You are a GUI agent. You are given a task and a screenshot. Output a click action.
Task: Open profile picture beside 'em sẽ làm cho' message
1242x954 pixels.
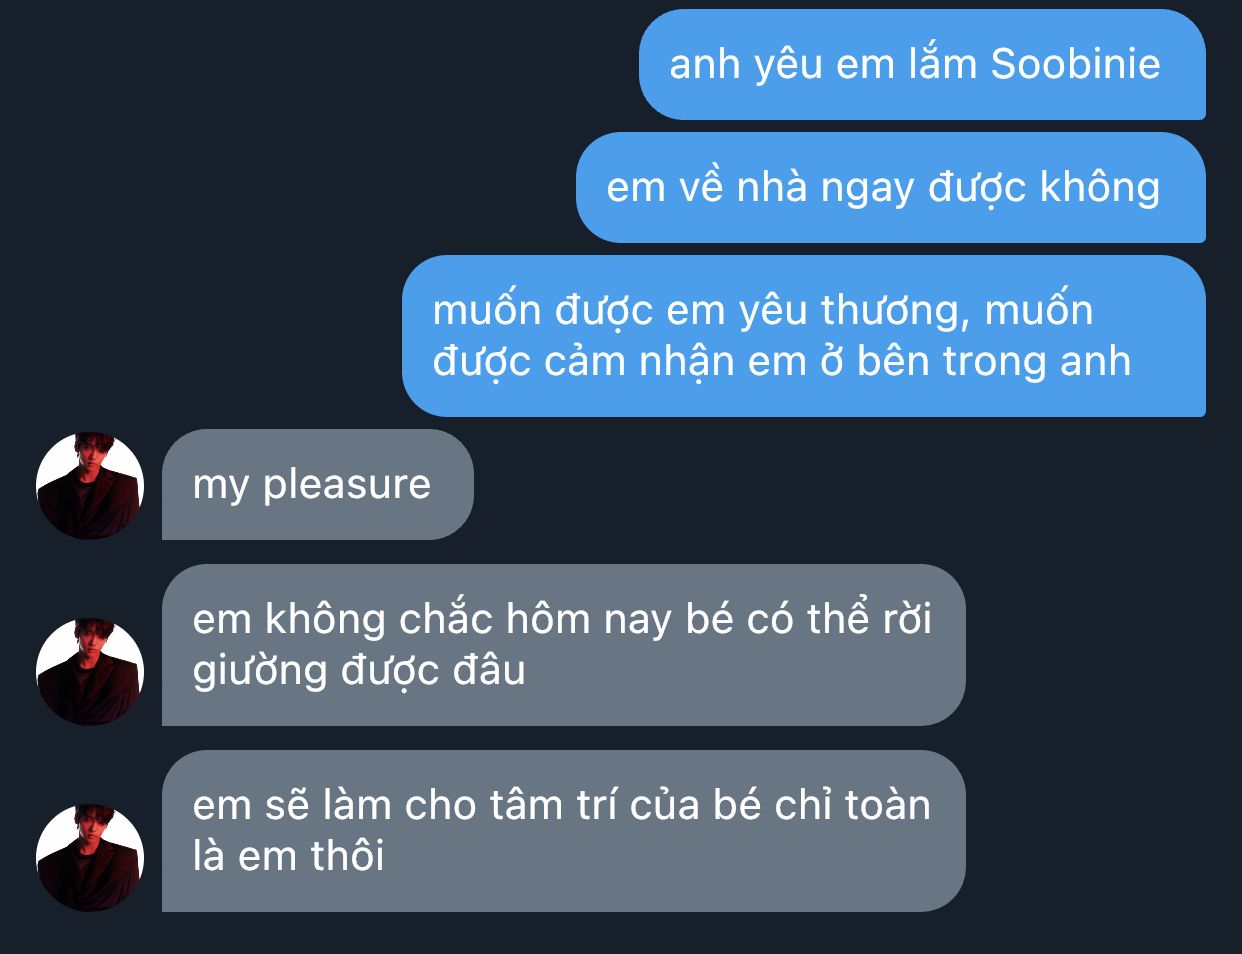[90, 858]
